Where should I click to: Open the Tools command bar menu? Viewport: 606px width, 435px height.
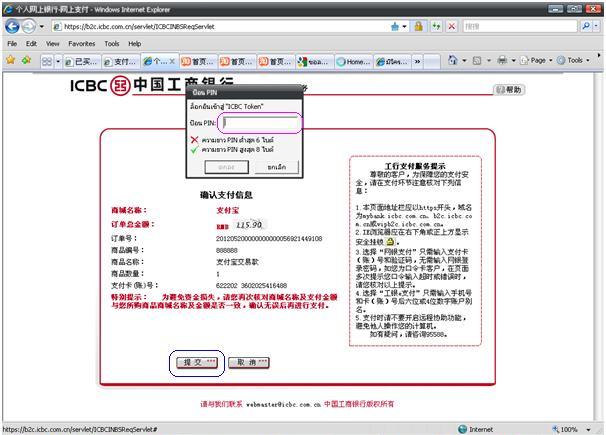573,60
